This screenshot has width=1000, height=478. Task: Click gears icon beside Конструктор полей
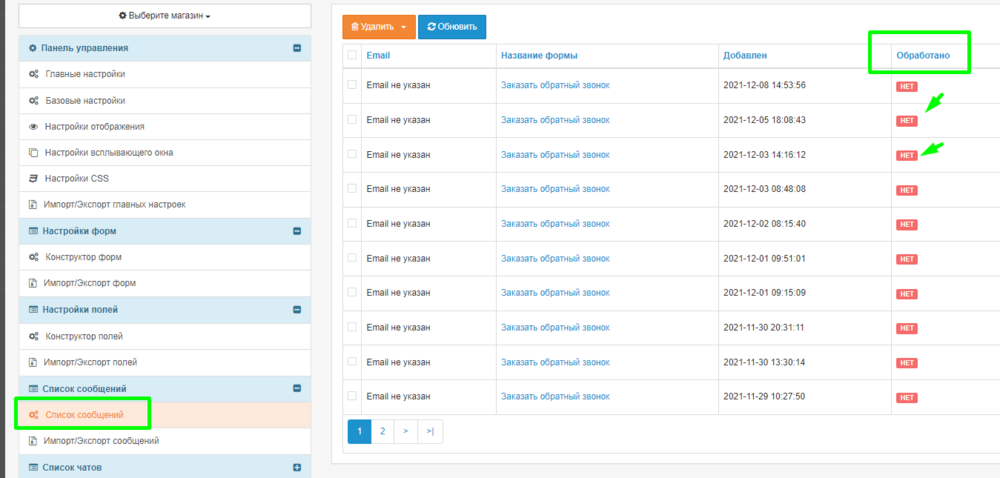pos(34,336)
